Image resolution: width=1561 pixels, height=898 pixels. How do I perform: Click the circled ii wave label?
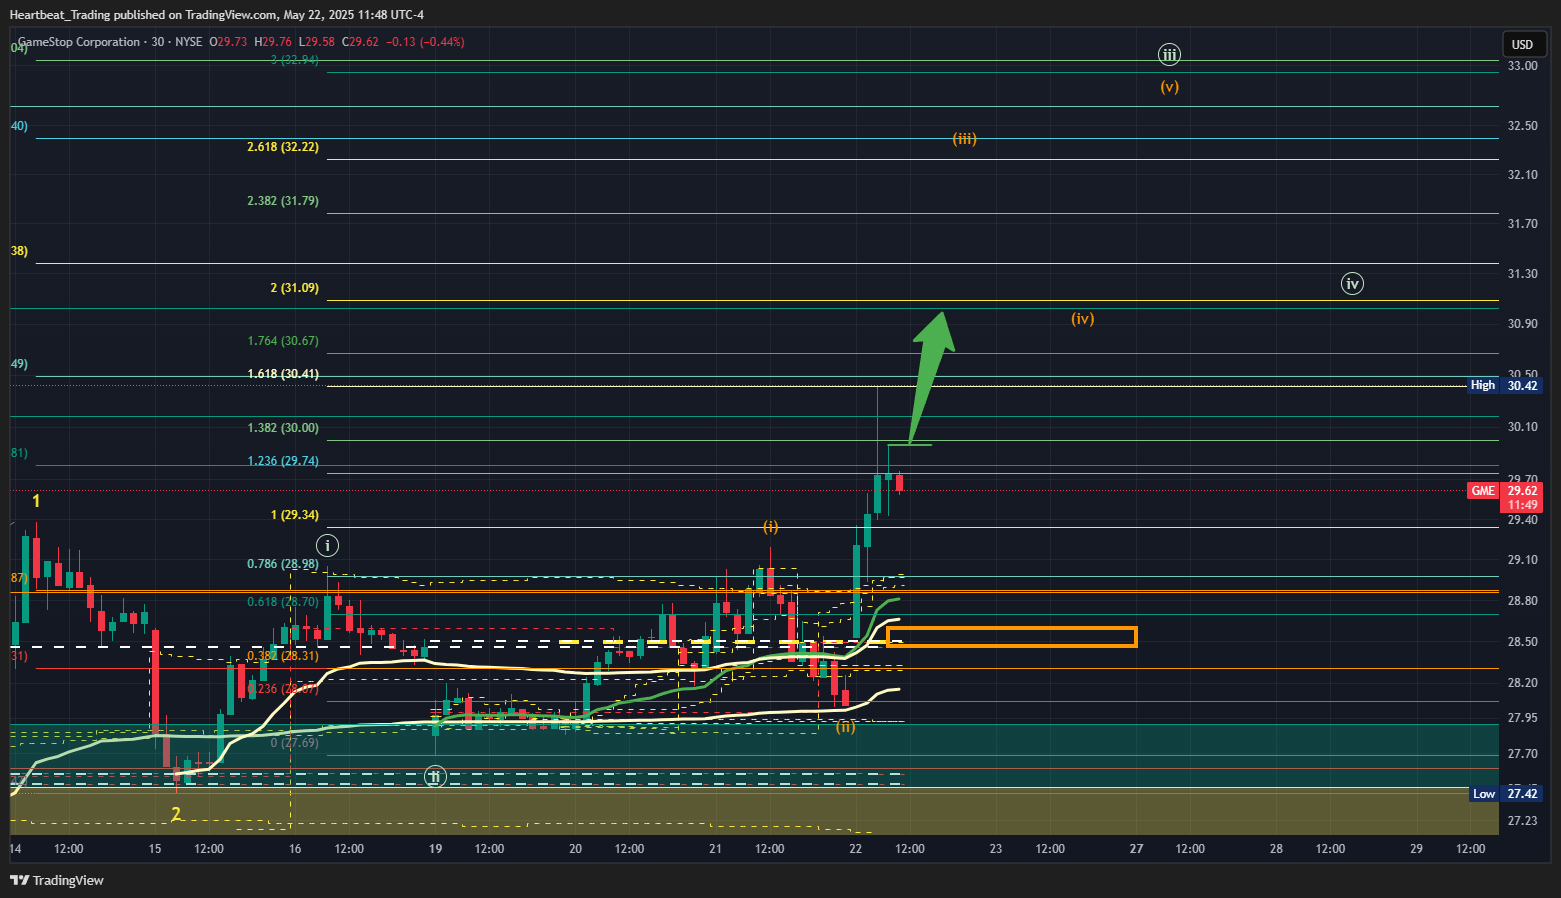[434, 776]
